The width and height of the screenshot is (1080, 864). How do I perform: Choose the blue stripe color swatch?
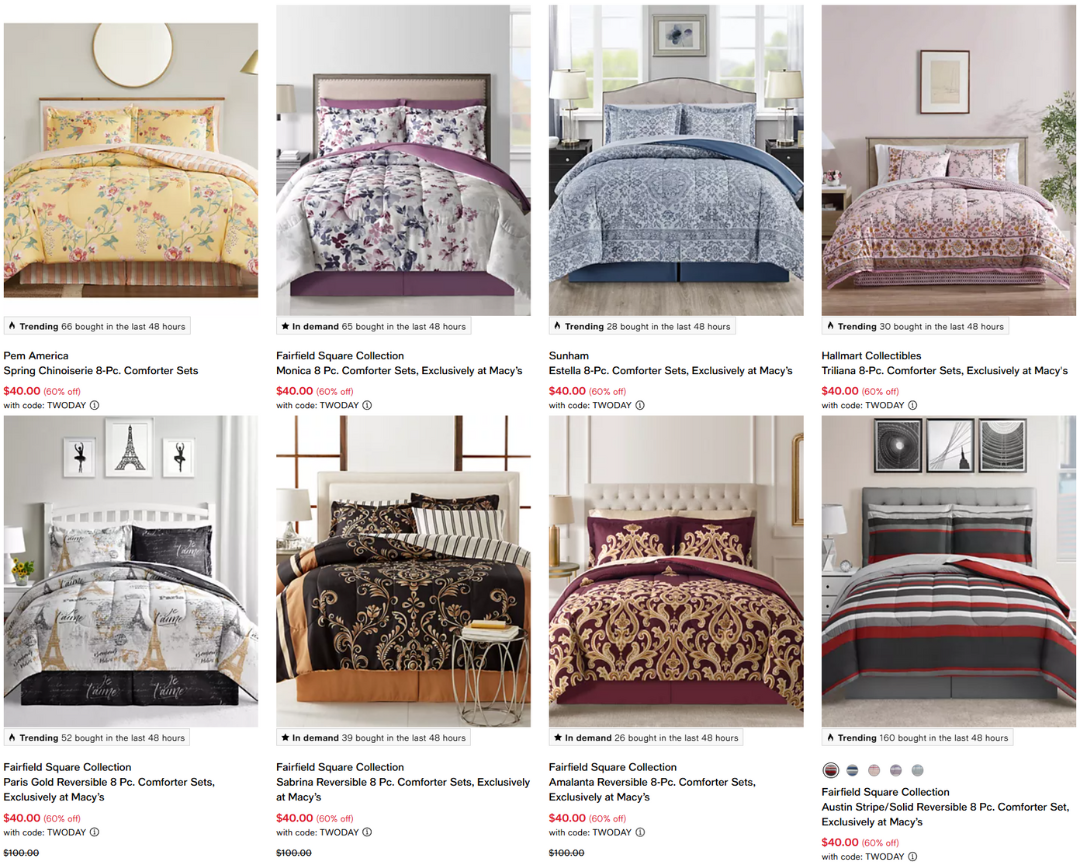click(x=853, y=770)
